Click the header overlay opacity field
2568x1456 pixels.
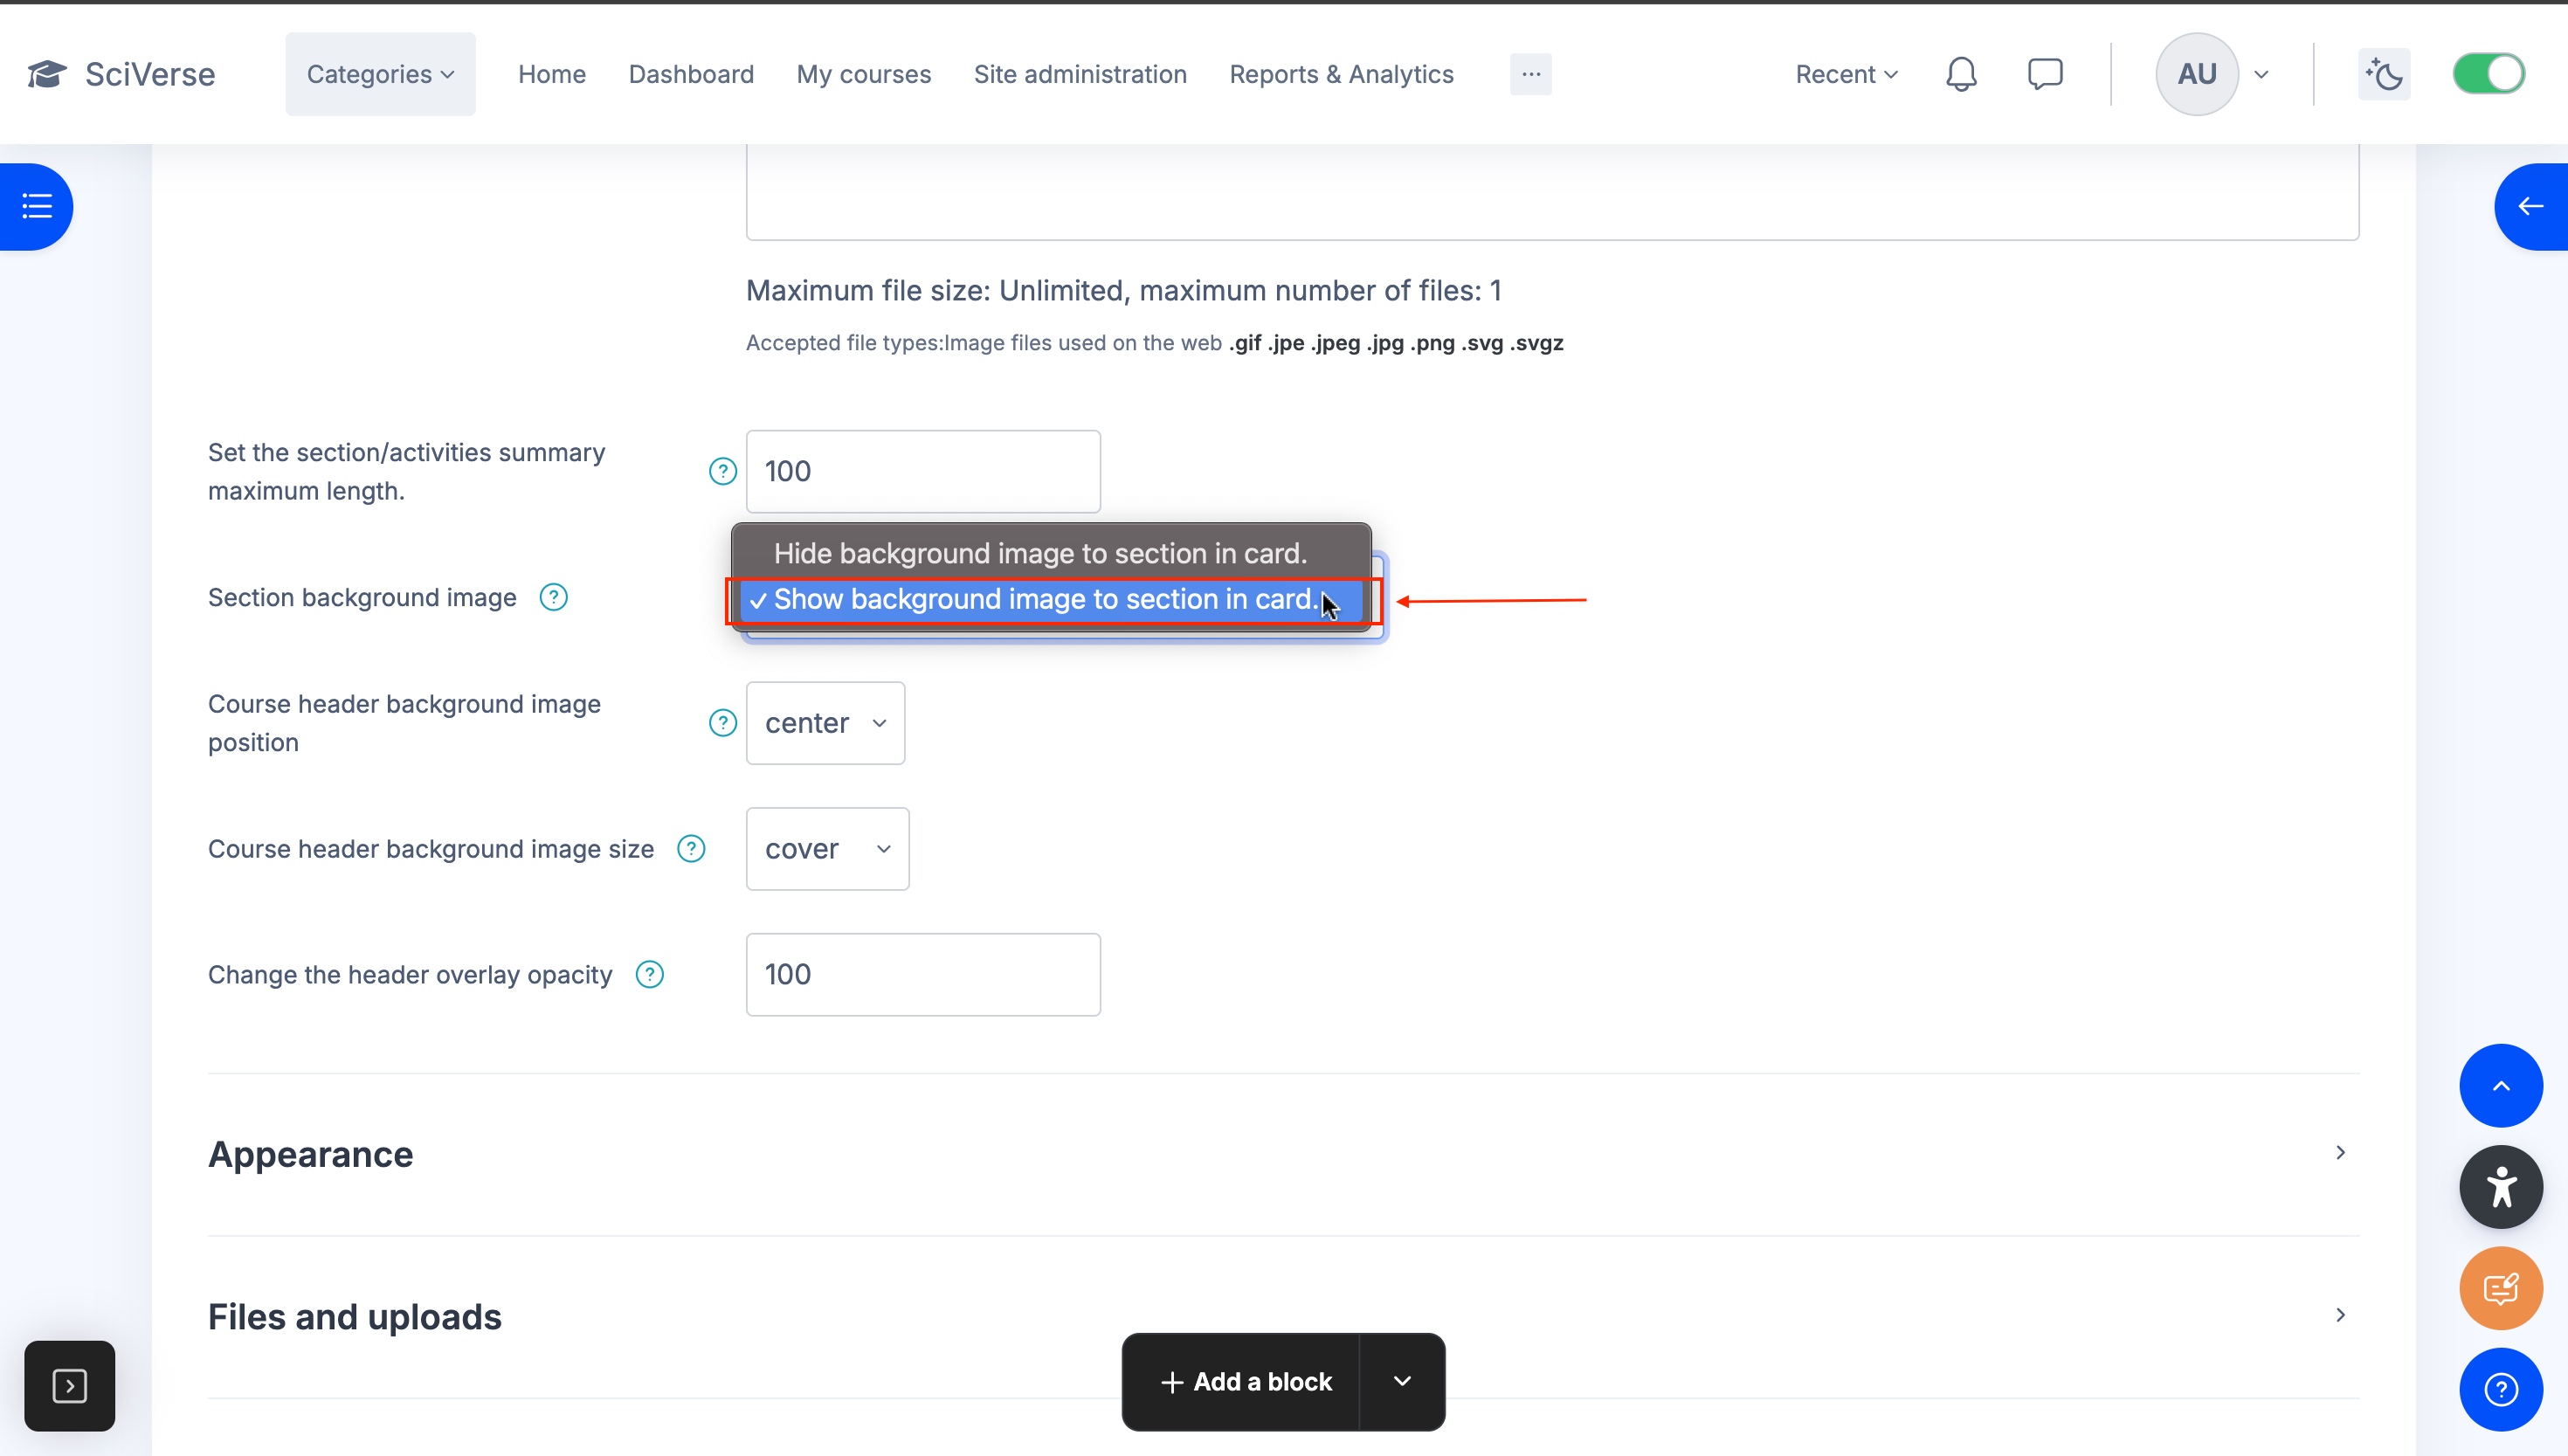[x=922, y=974]
